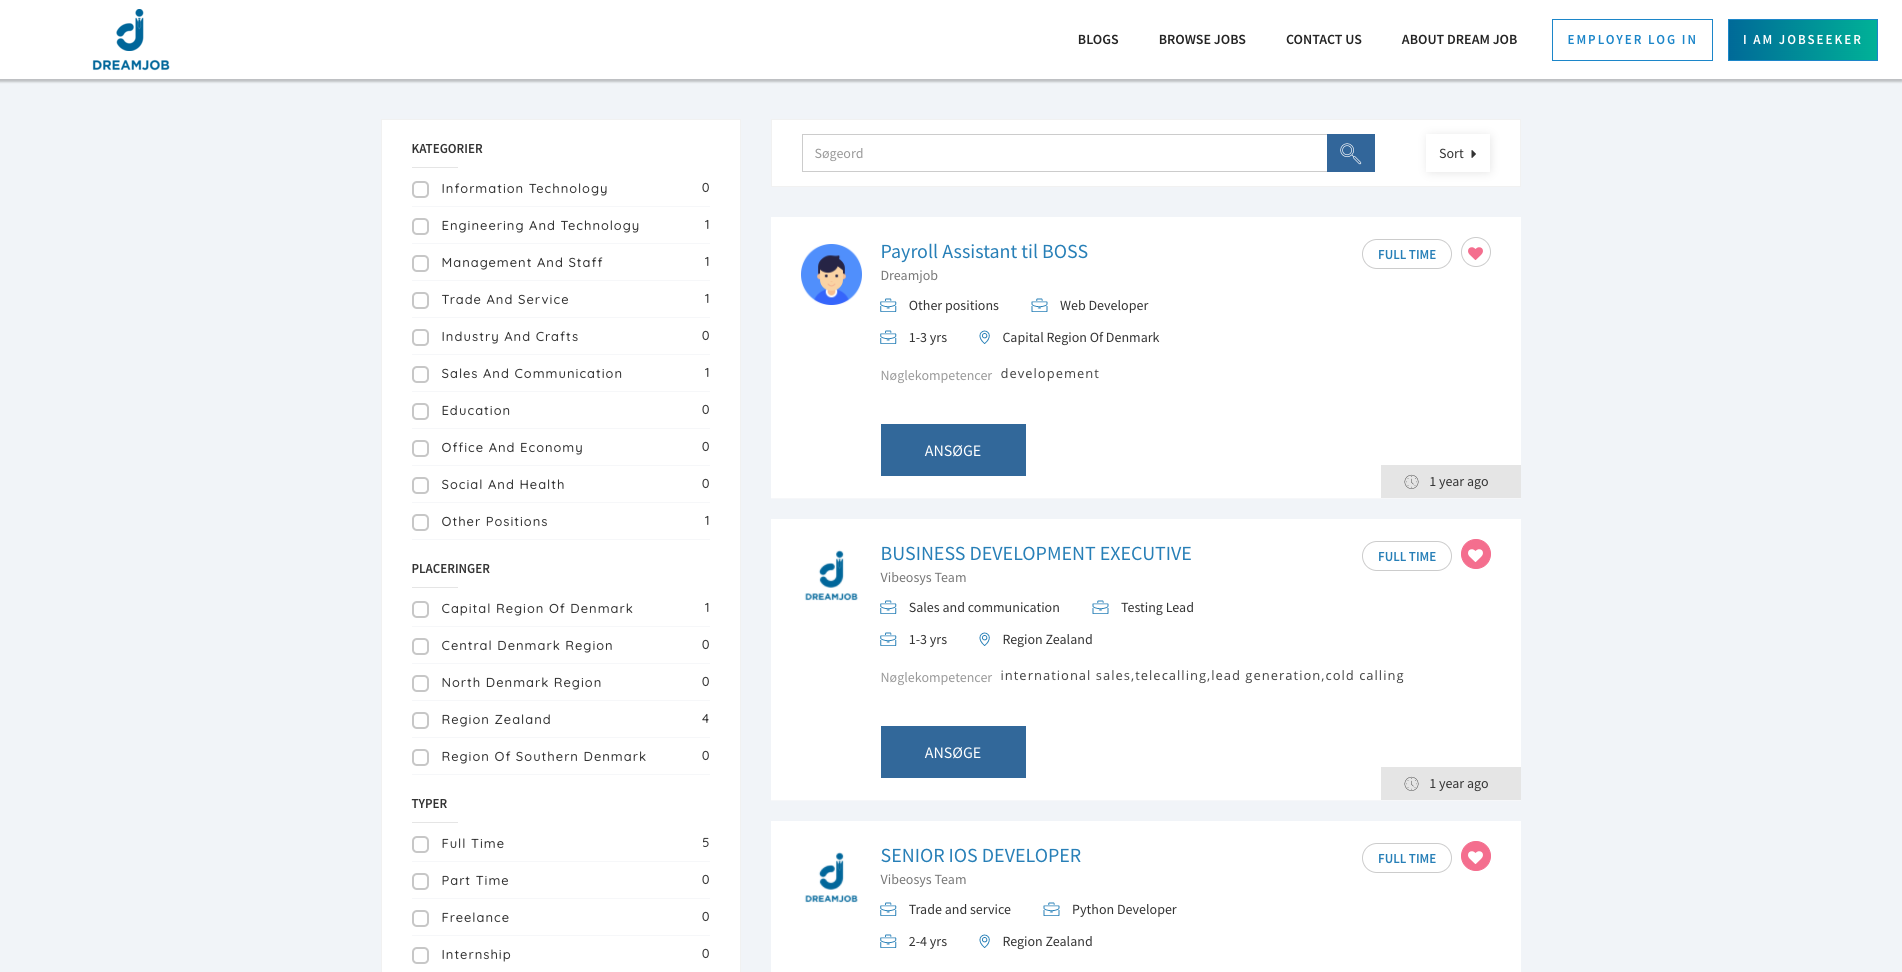The height and width of the screenshot is (972, 1902).
Task: Favorite the Payroll Assistant til BOSS job
Action: click(x=1475, y=253)
